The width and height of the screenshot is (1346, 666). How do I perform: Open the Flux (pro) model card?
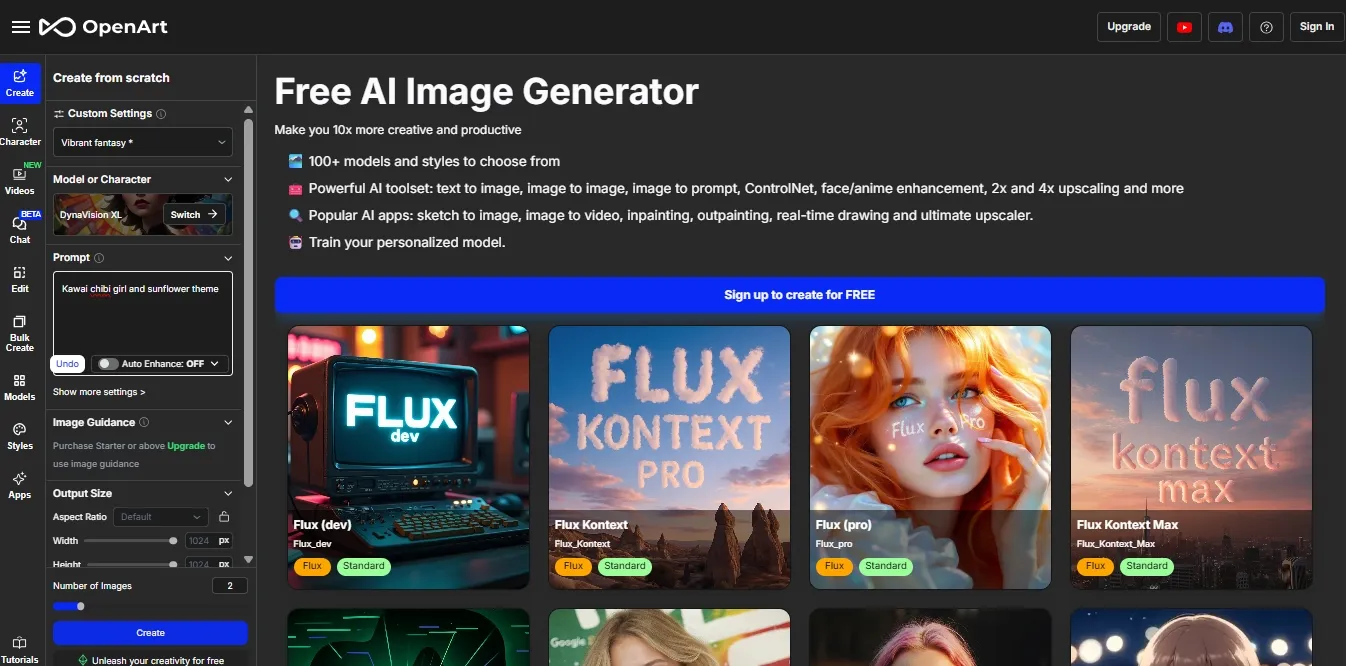click(930, 457)
